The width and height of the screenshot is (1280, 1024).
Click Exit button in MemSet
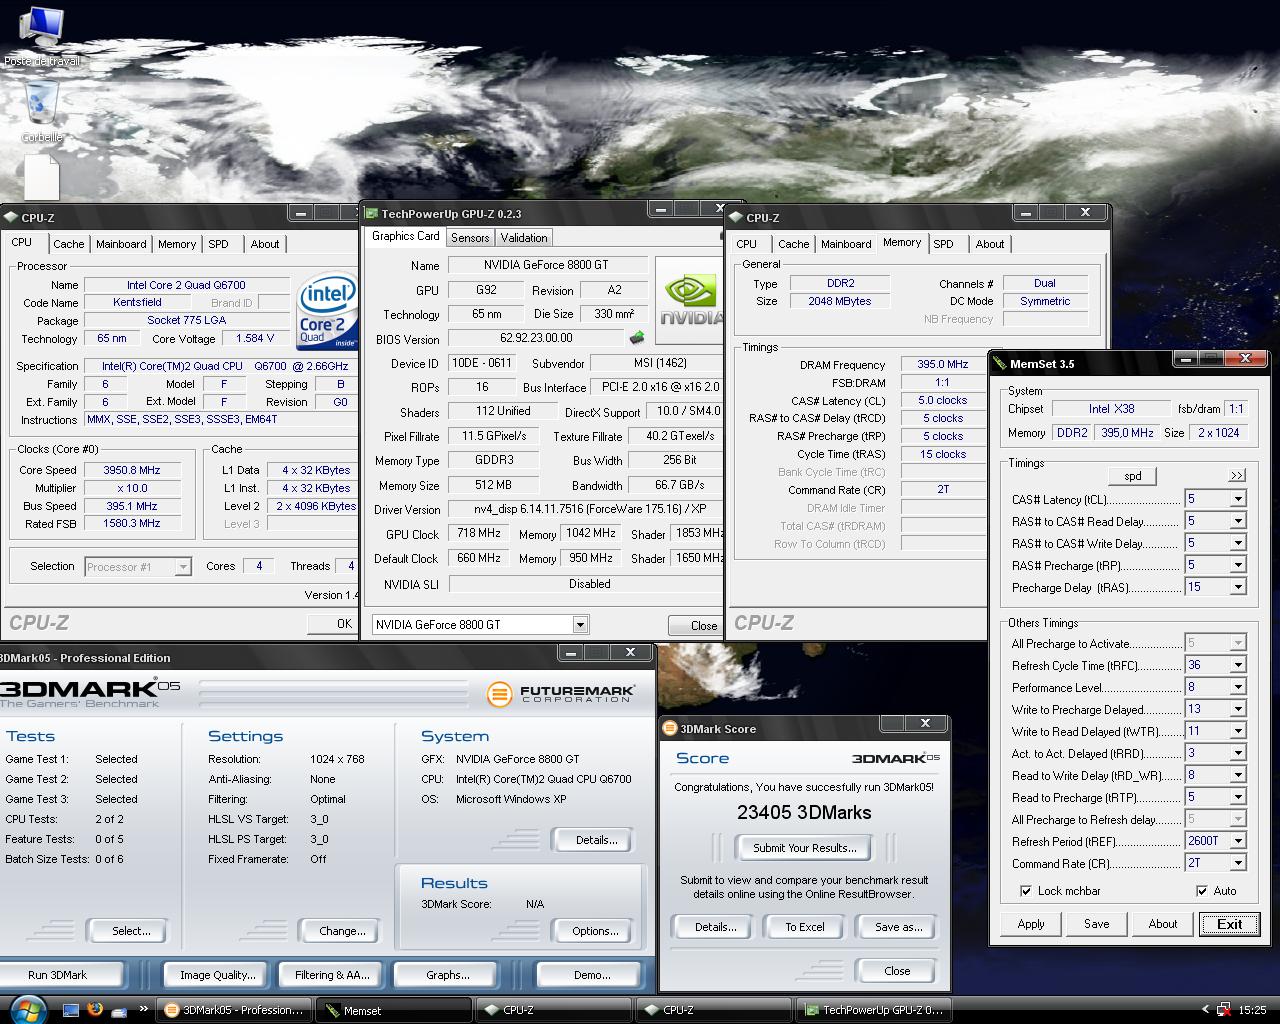(1230, 924)
